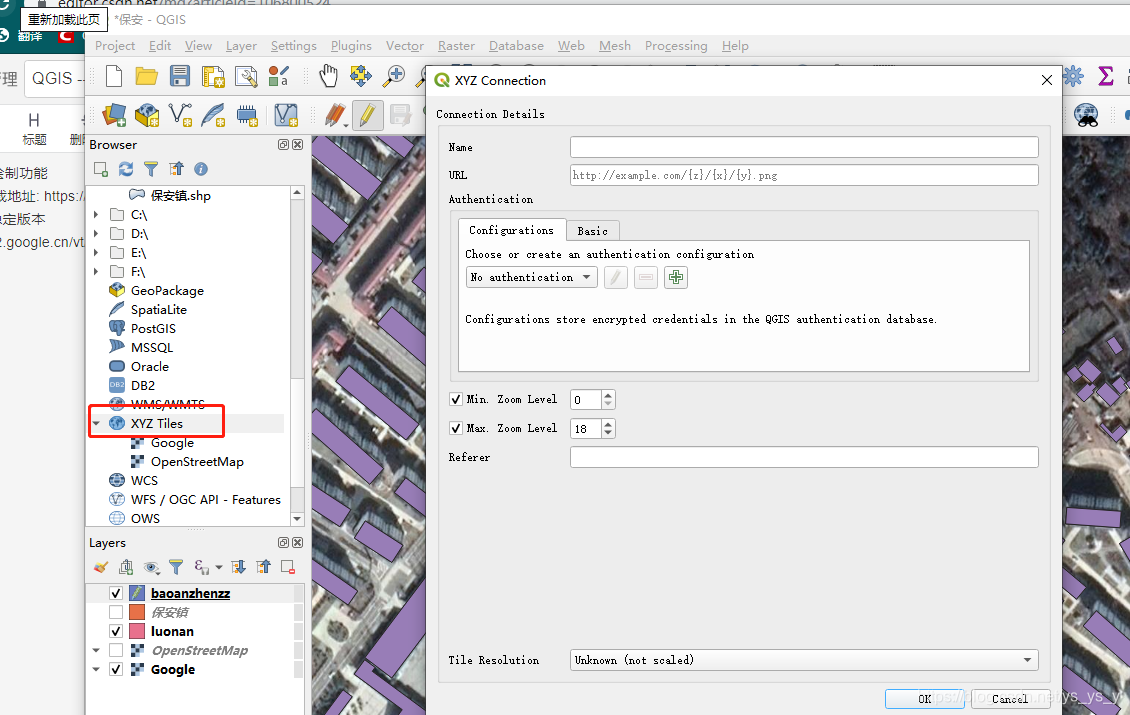Click Collapse All icon in Browser panel
1130x715 pixels.
176,169
